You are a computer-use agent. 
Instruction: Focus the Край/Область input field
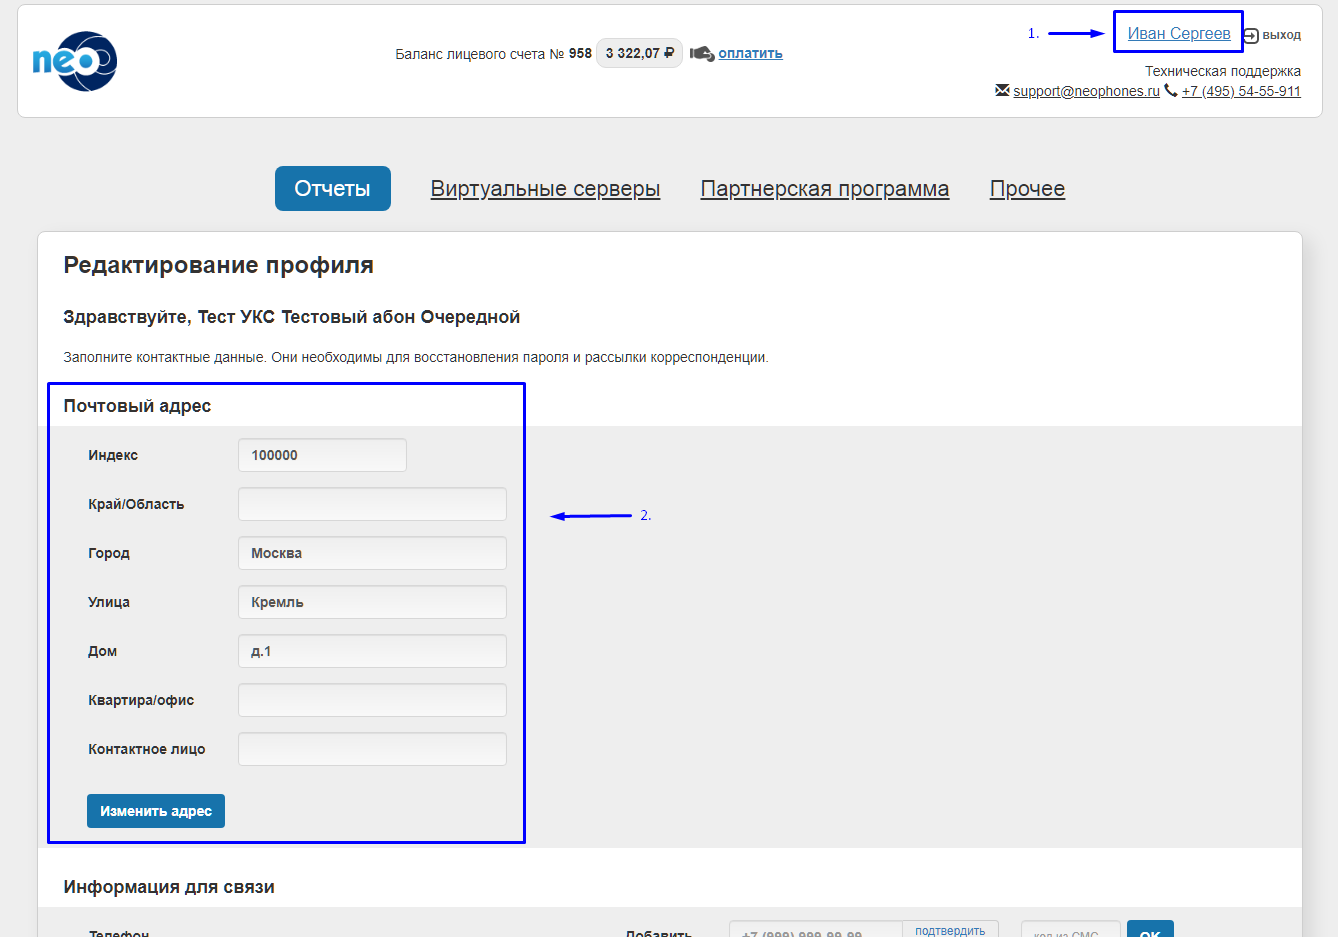tap(372, 504)
